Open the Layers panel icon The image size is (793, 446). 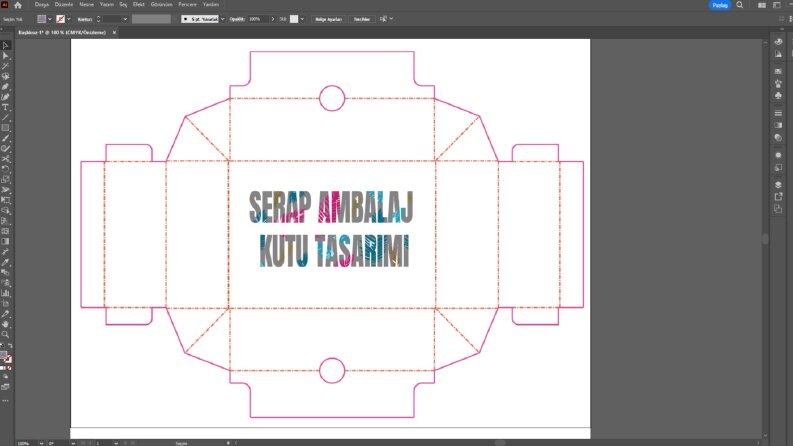pos(778,185)
